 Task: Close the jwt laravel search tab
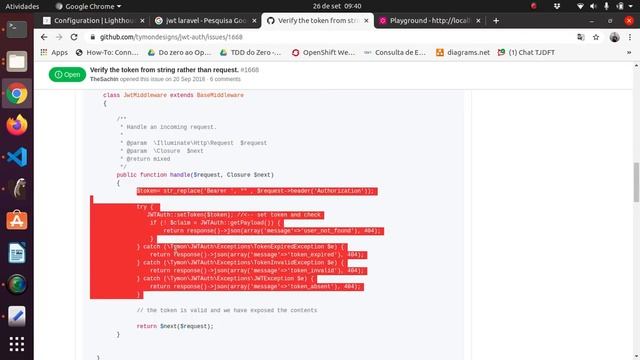click(254, 20)
